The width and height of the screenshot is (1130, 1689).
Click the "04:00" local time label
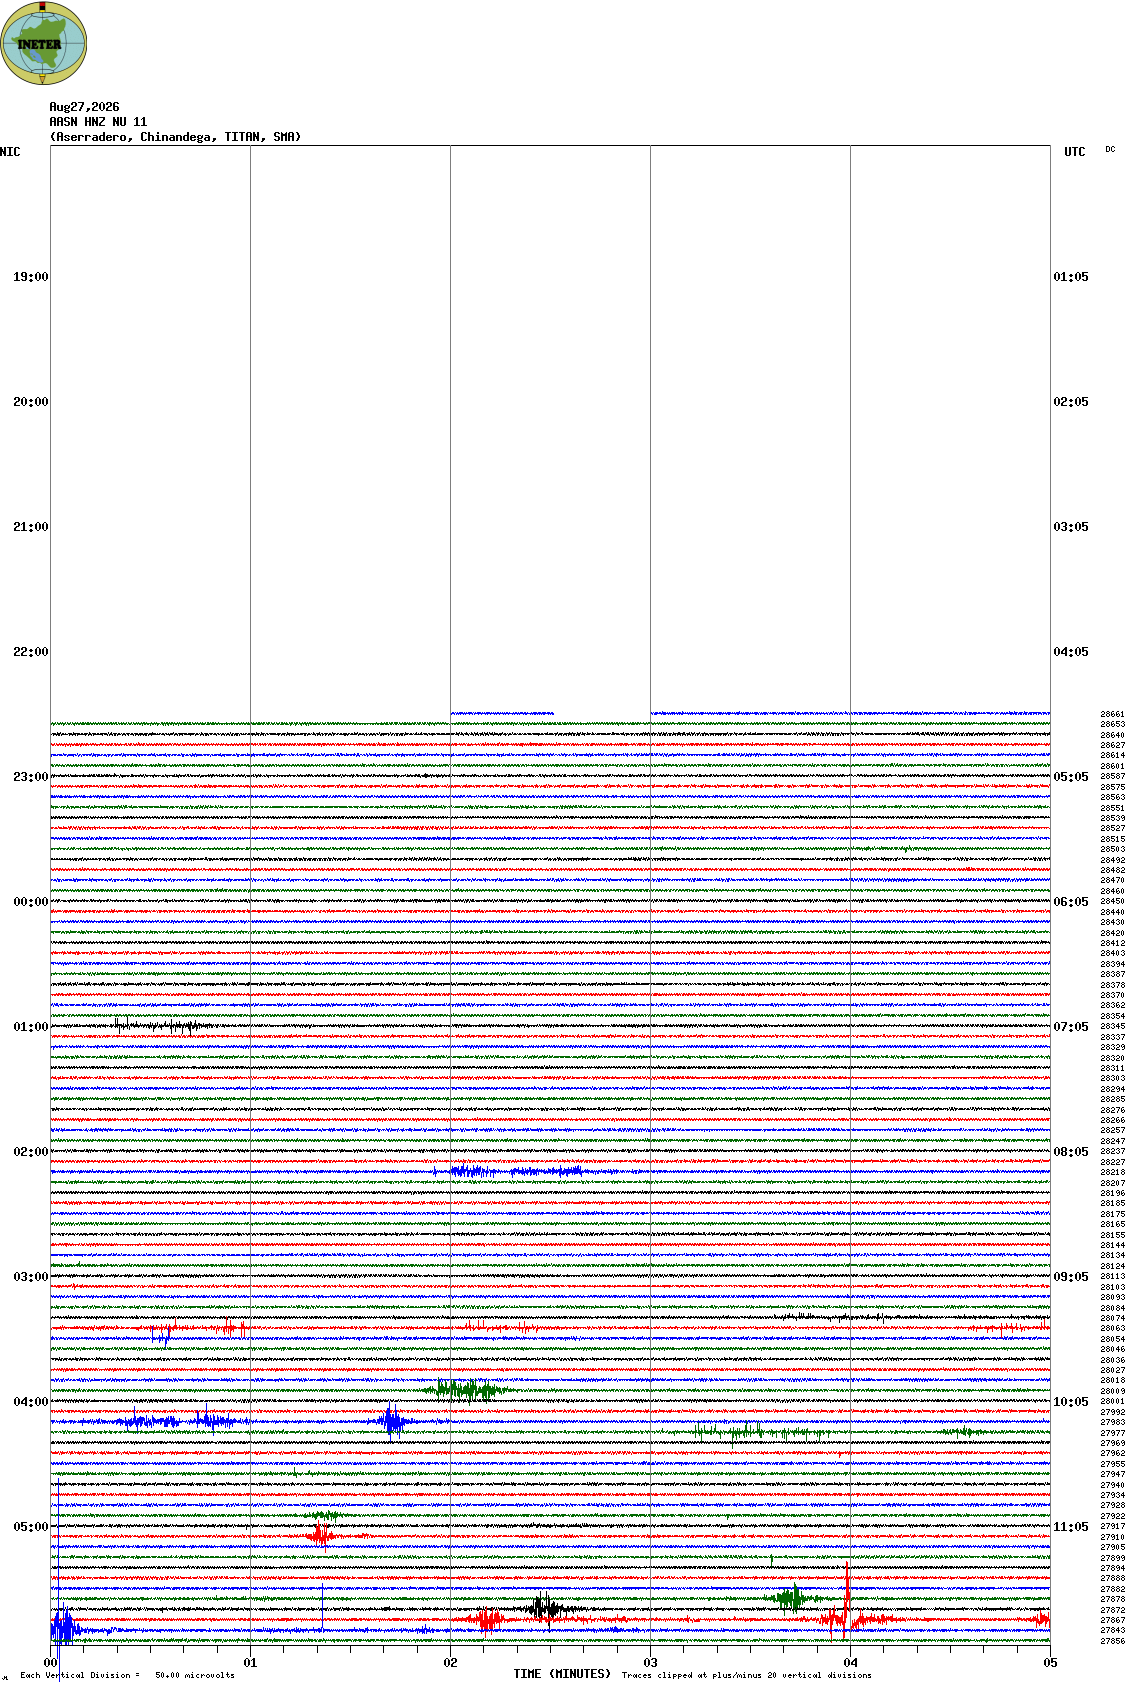[x=30, y=1402]
